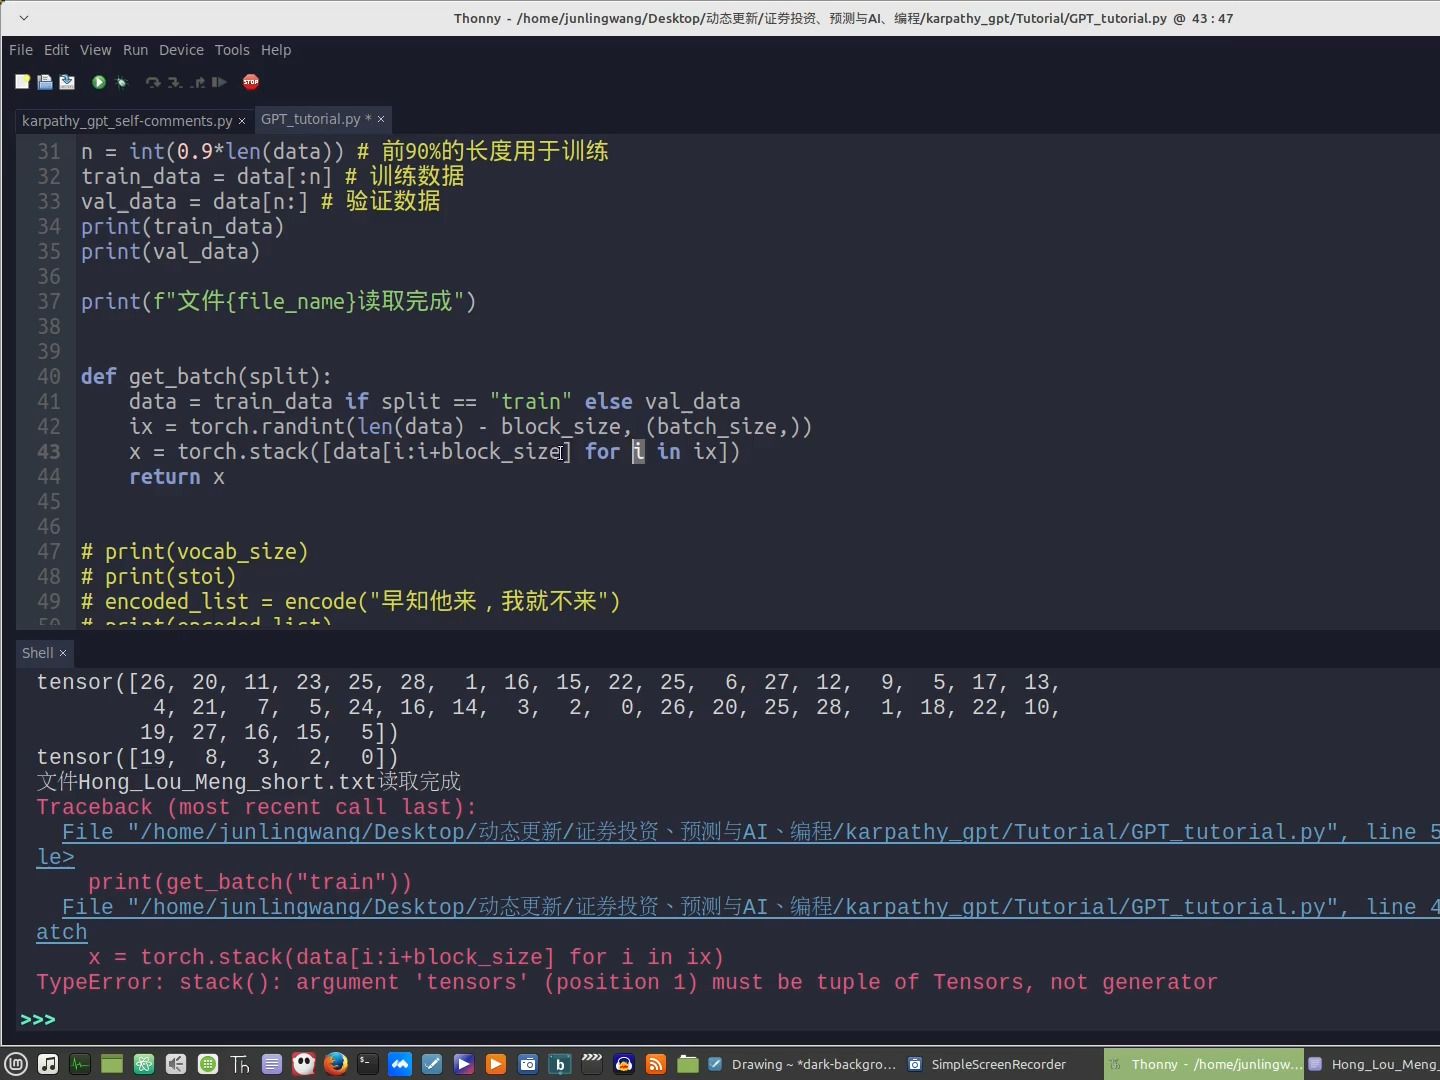Open the Linux Mint start menu

[16, 1064]
